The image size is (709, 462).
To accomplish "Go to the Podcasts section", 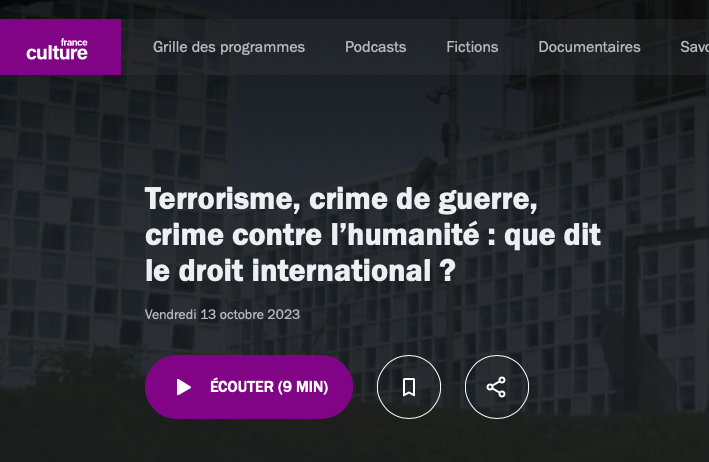I will pyautogui.click(x=375, y=47).
